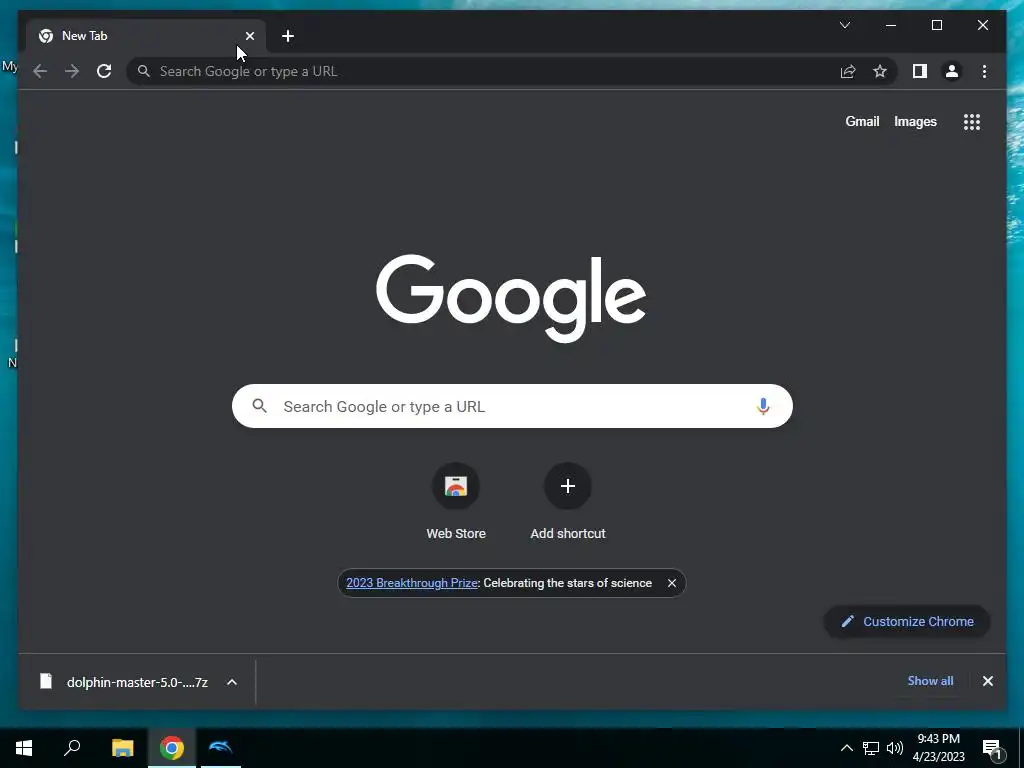
Task: Open notification center icon
Action: (x=991, y=749)
